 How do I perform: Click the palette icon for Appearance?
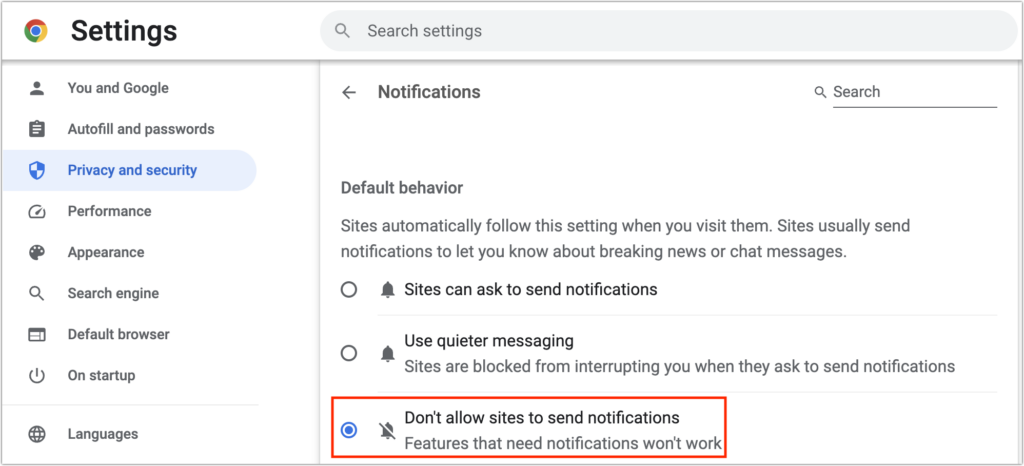point(37,253)
